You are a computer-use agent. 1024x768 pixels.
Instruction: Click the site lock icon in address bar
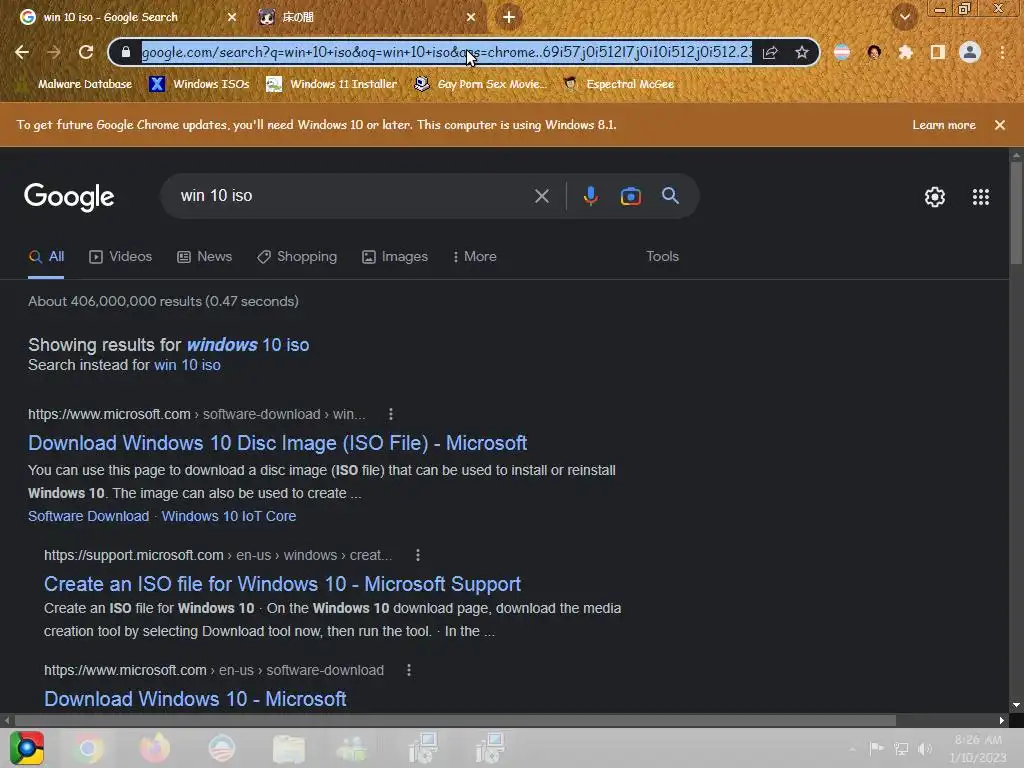(x=126, y=52)
